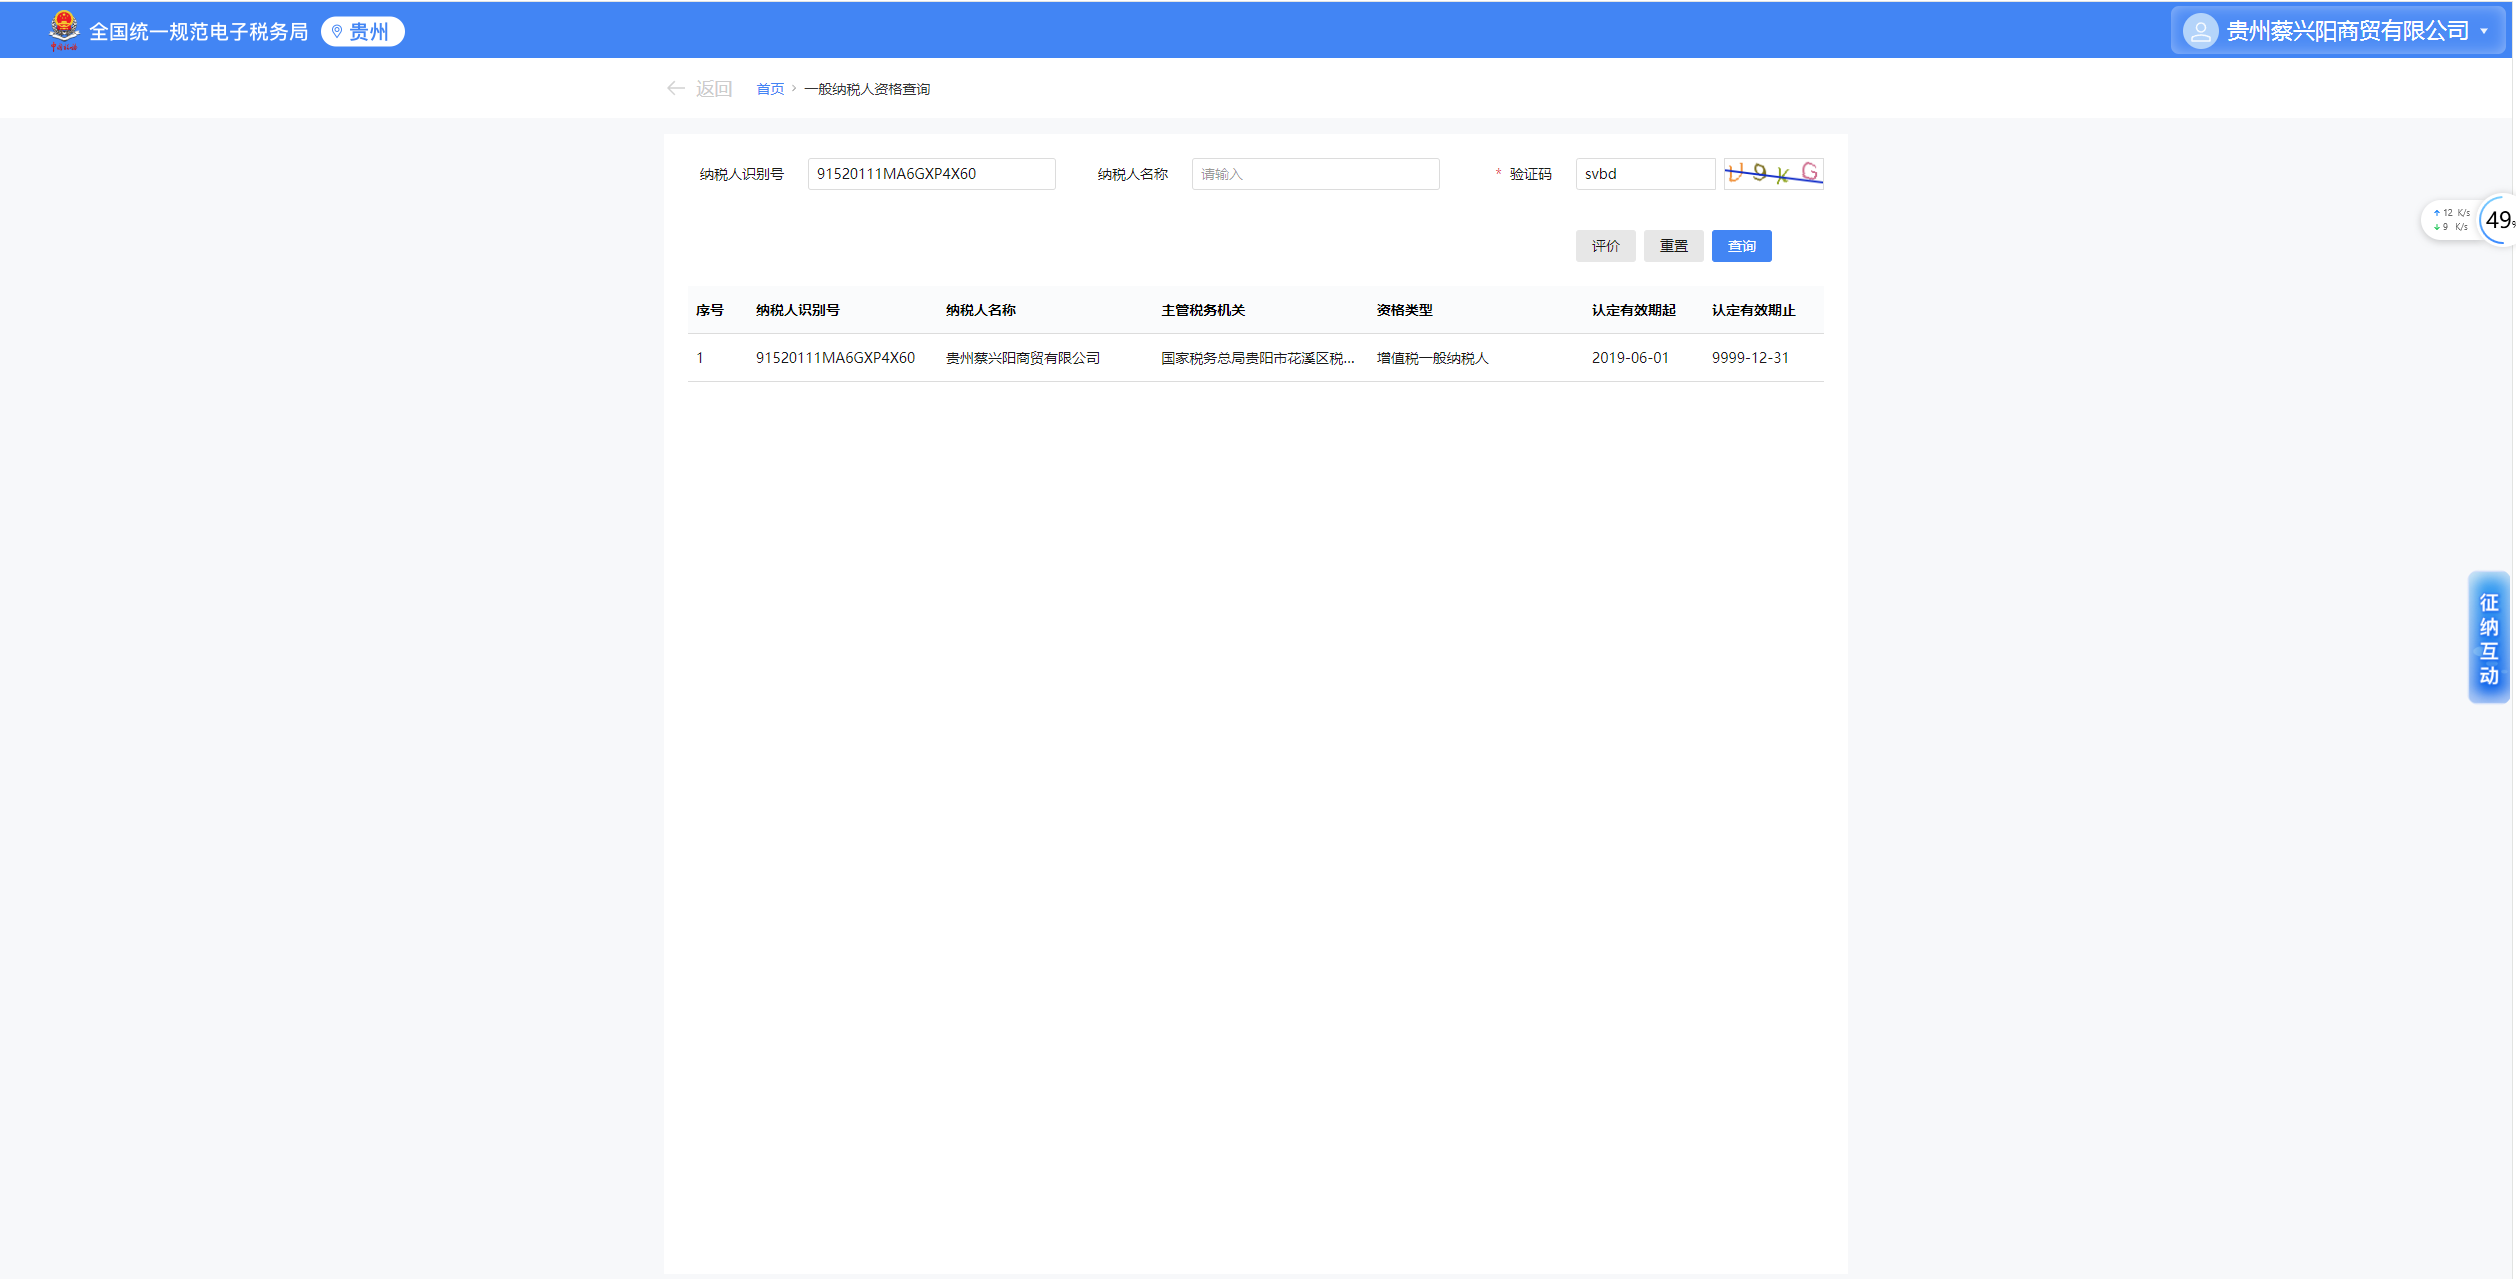
Task: Focus the 纳税人识别号 input field
Action: 930,174
